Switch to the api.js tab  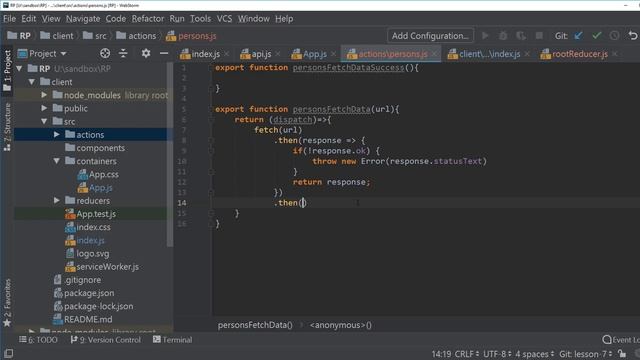point(261,54)
